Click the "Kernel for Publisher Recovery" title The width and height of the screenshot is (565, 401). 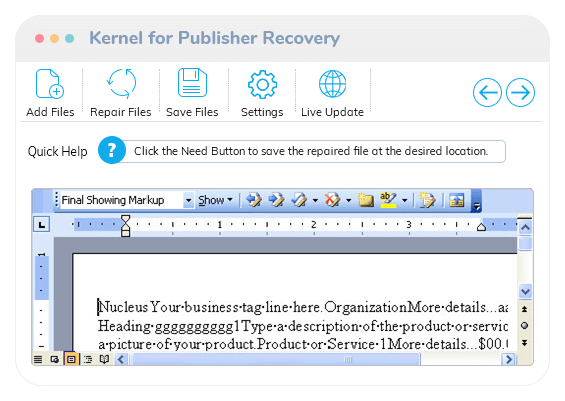click(x=214, y=38)
